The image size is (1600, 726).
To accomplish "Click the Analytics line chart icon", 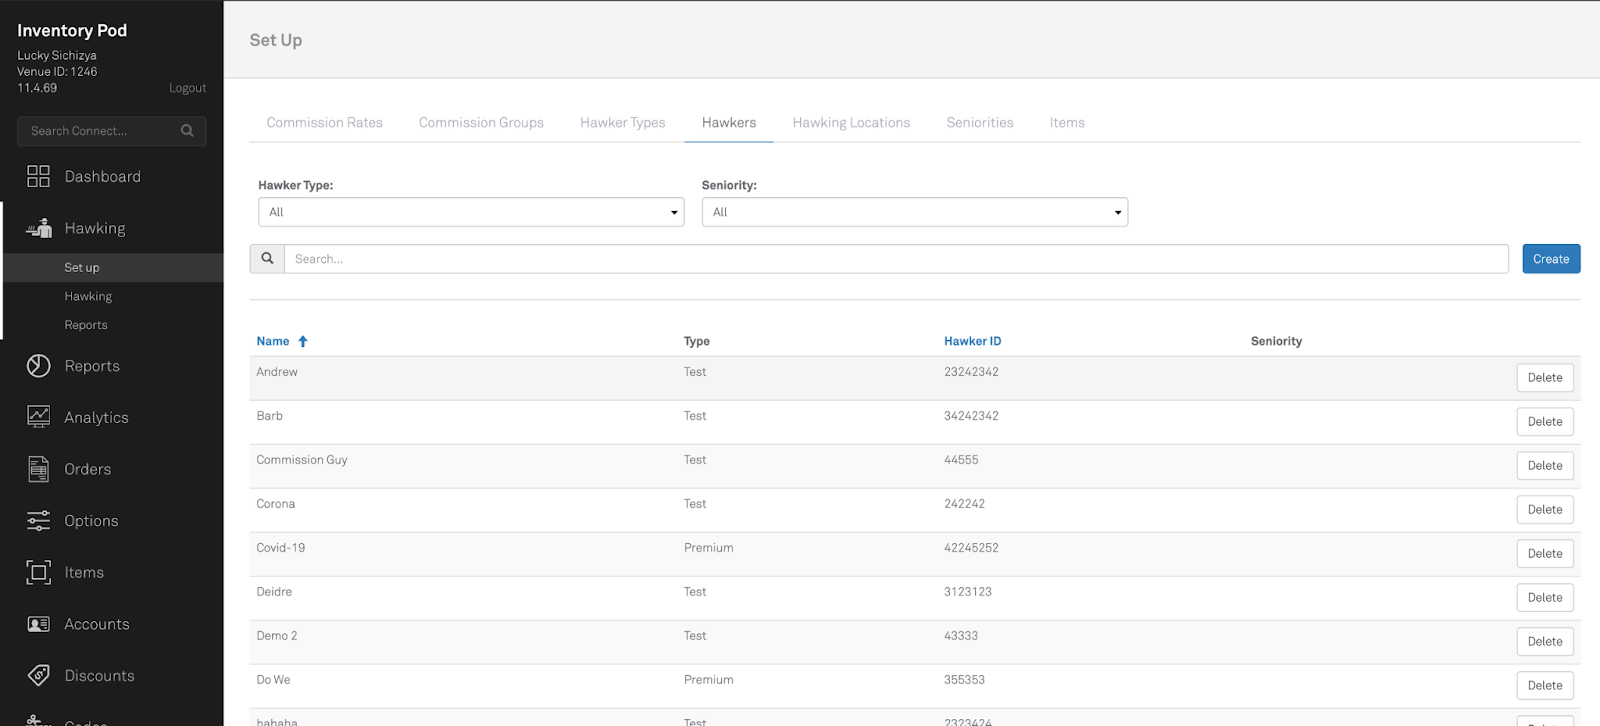I will [x=38, y=417].
